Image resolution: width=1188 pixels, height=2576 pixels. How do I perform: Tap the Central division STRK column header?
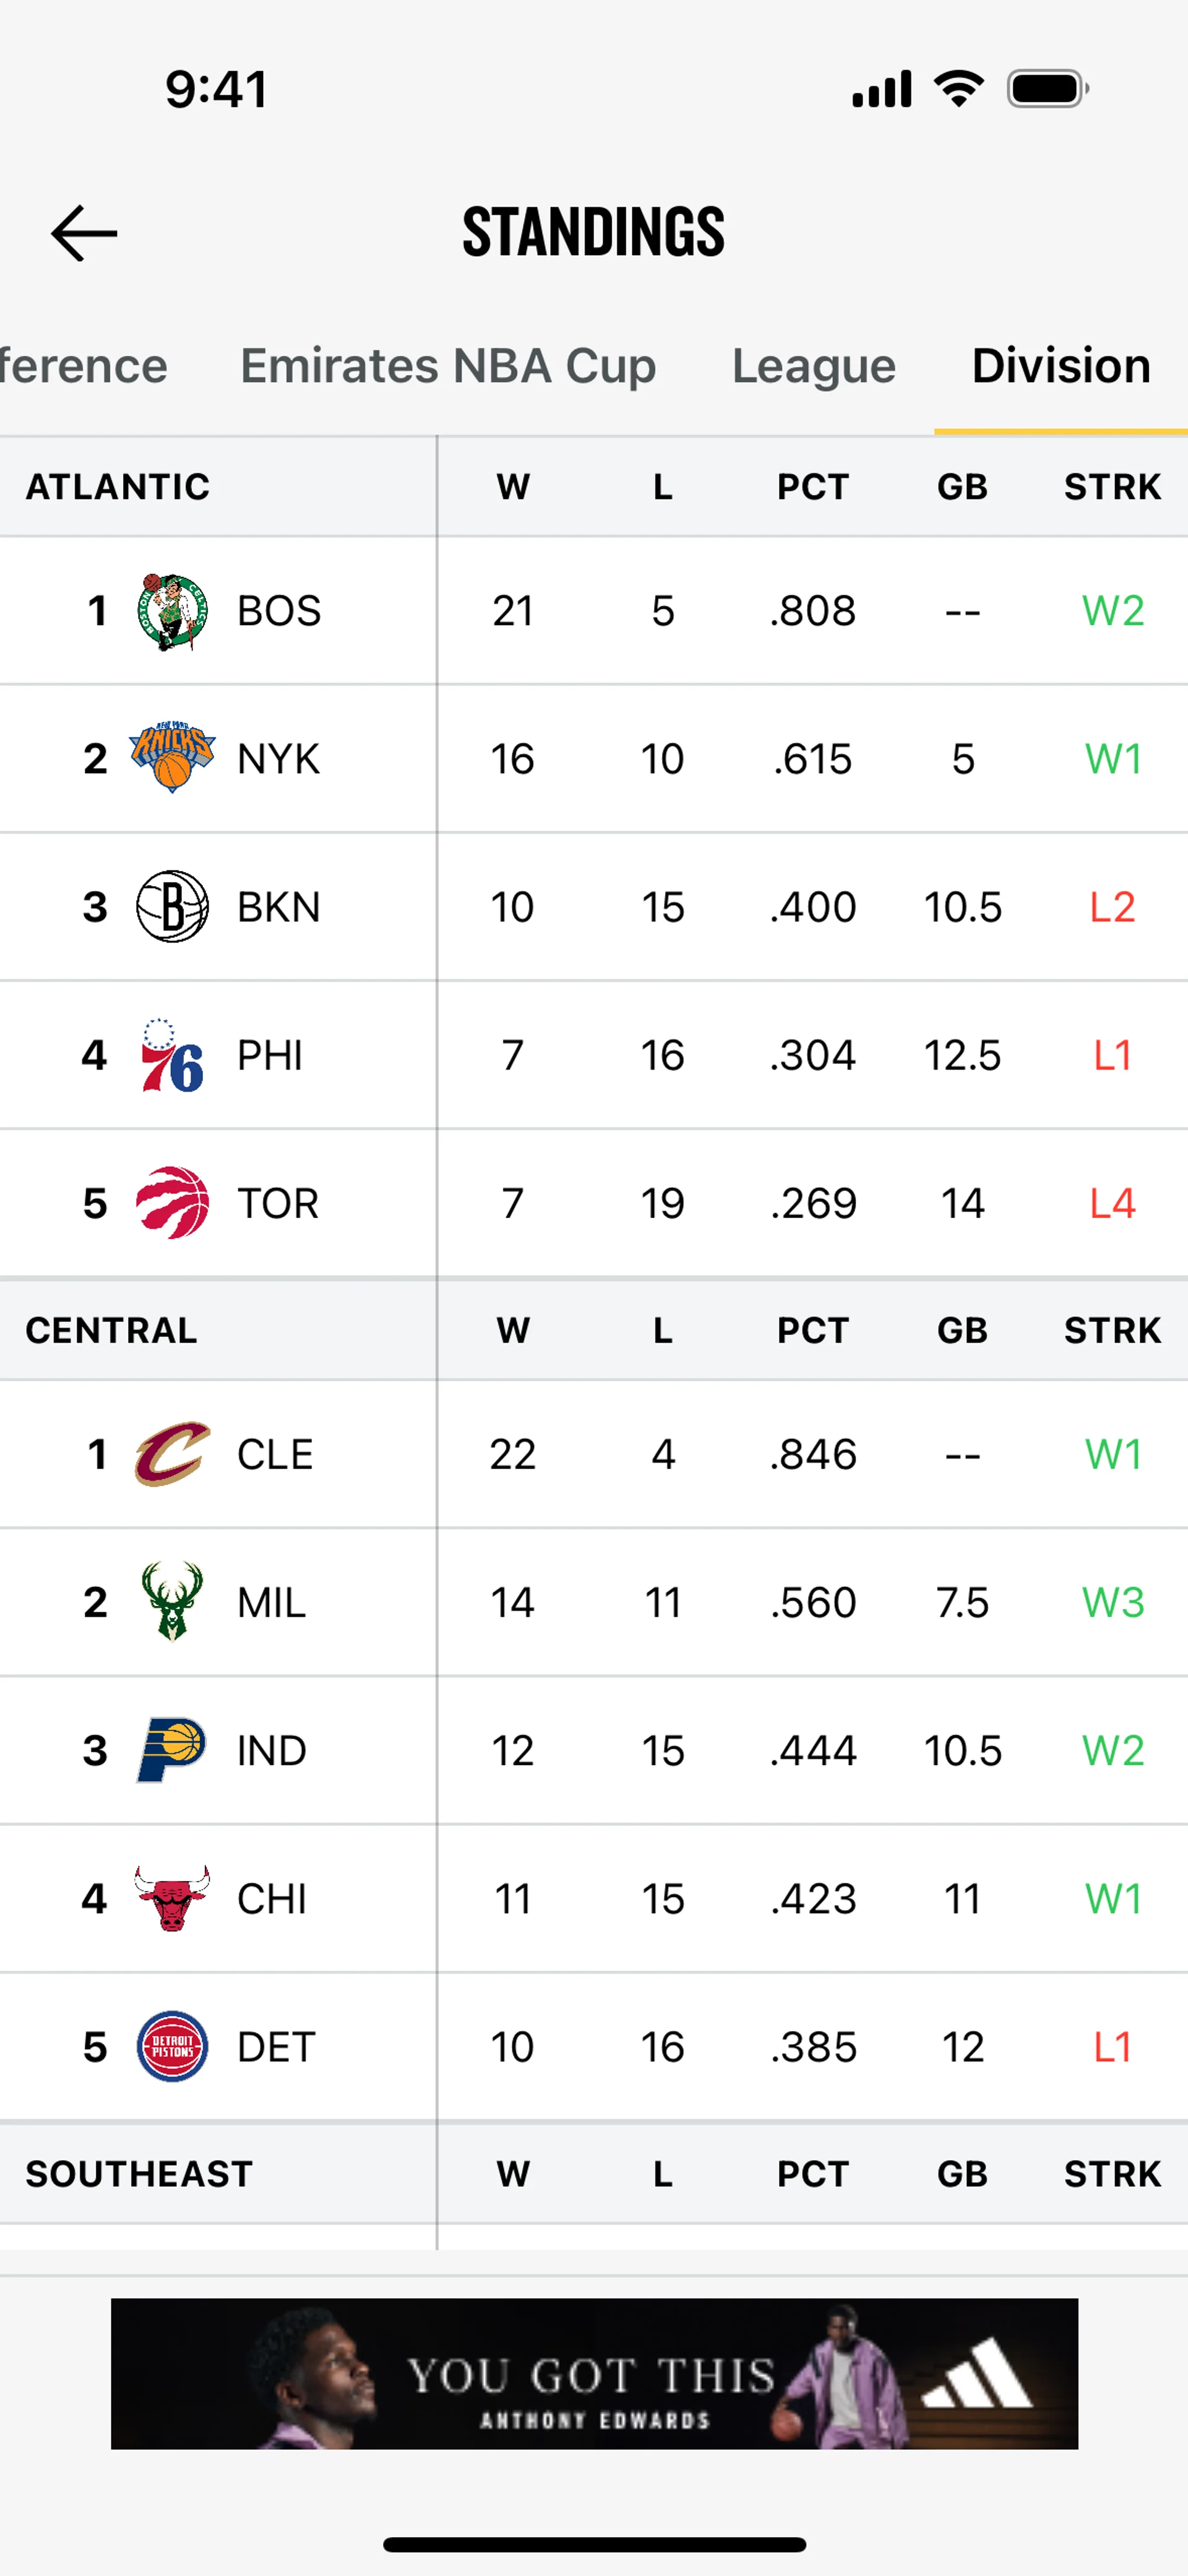coord(1112,1330)
